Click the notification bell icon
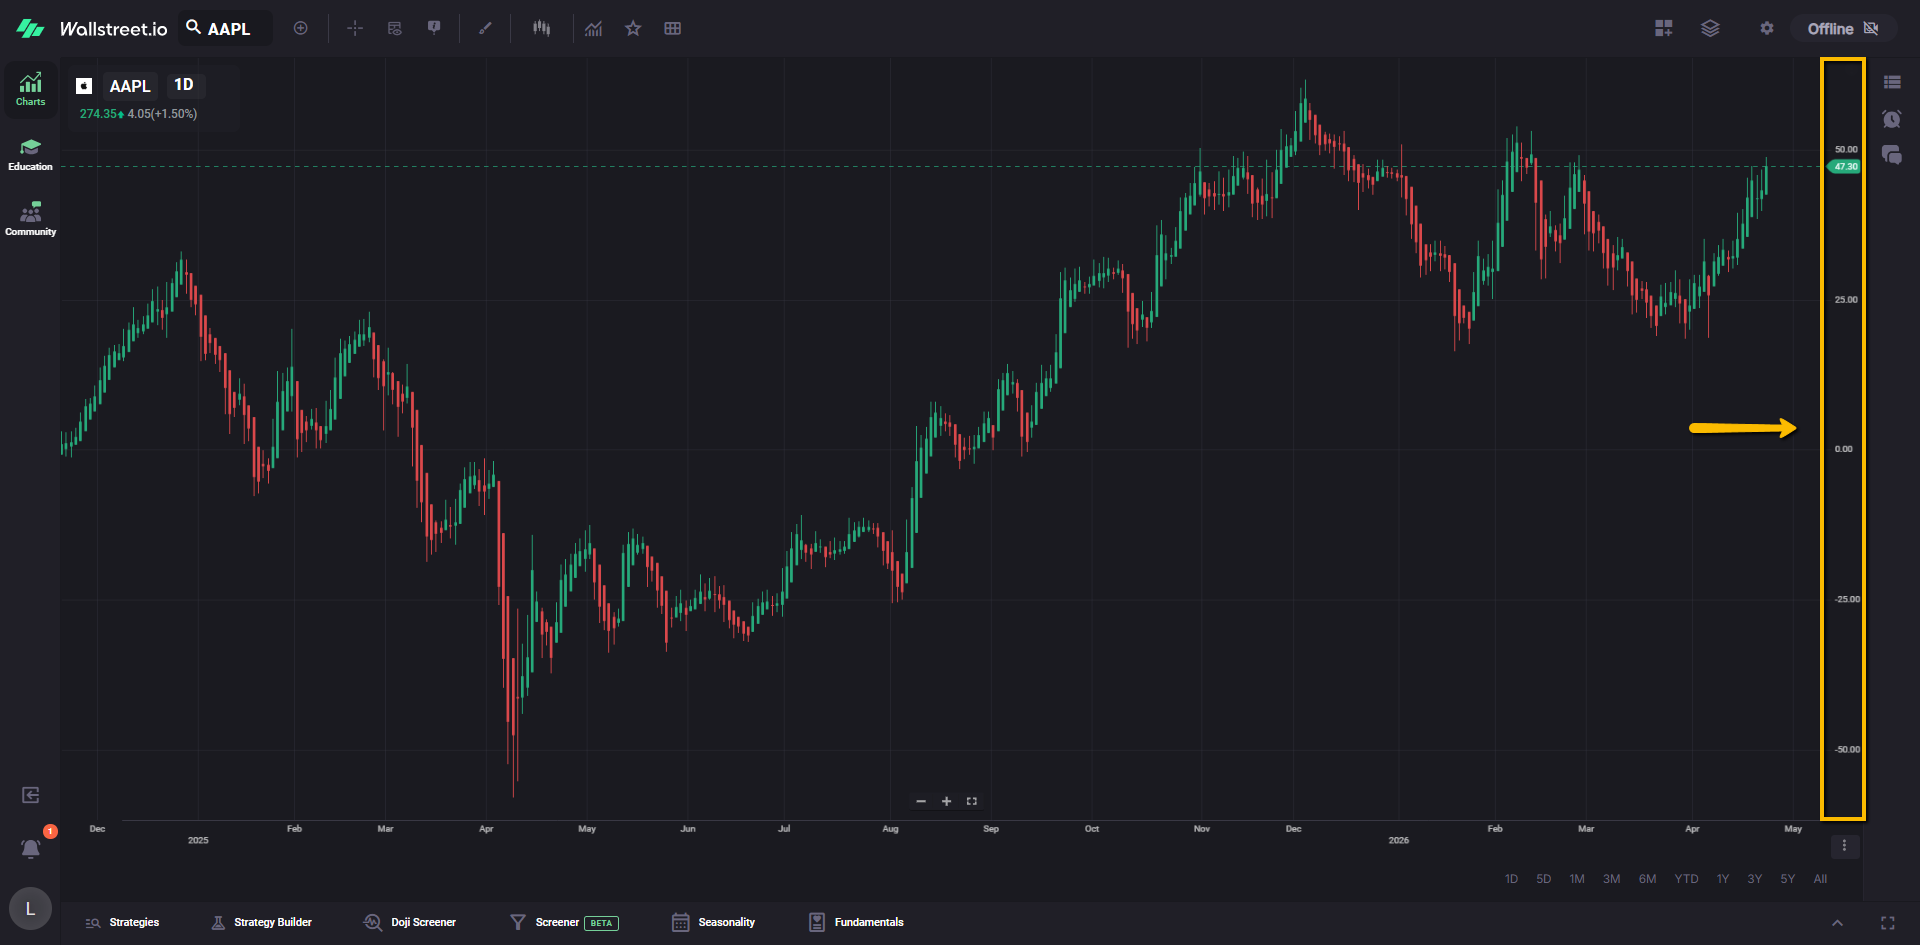This screenshot has width=1920, height=945. click(x=31, y=849)
